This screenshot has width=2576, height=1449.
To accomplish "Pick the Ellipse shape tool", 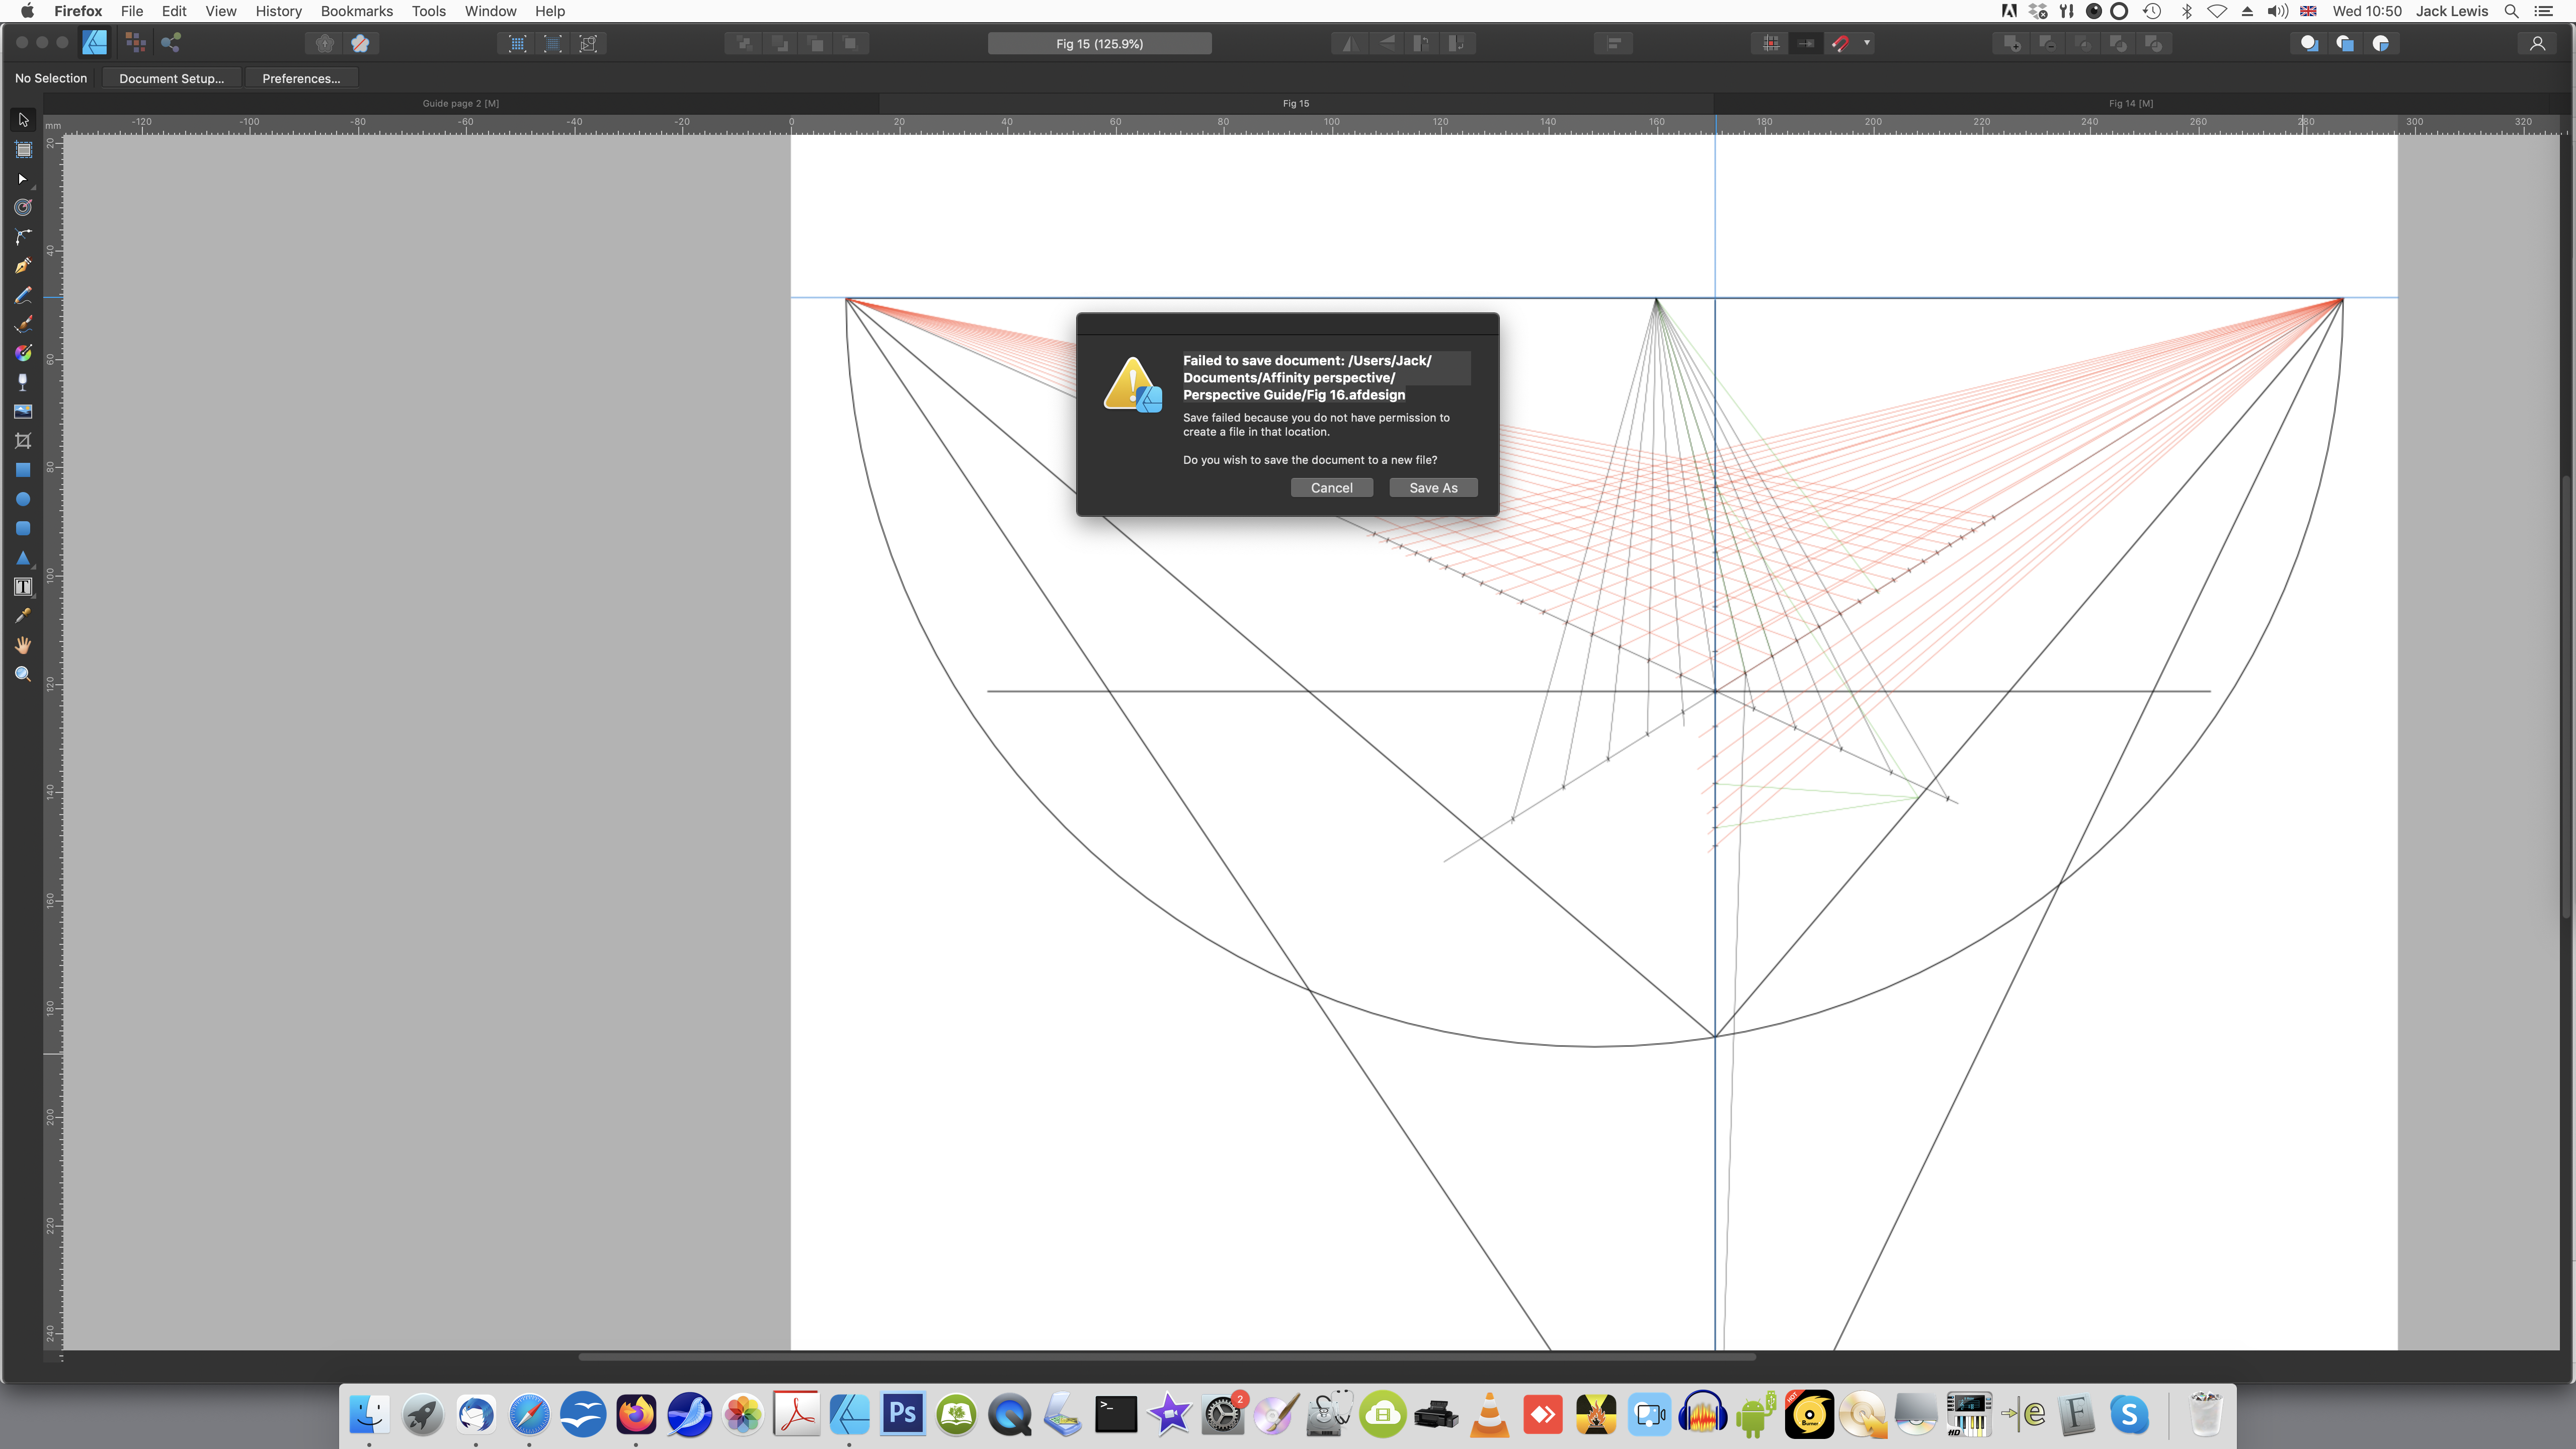I will pos(23,499).
